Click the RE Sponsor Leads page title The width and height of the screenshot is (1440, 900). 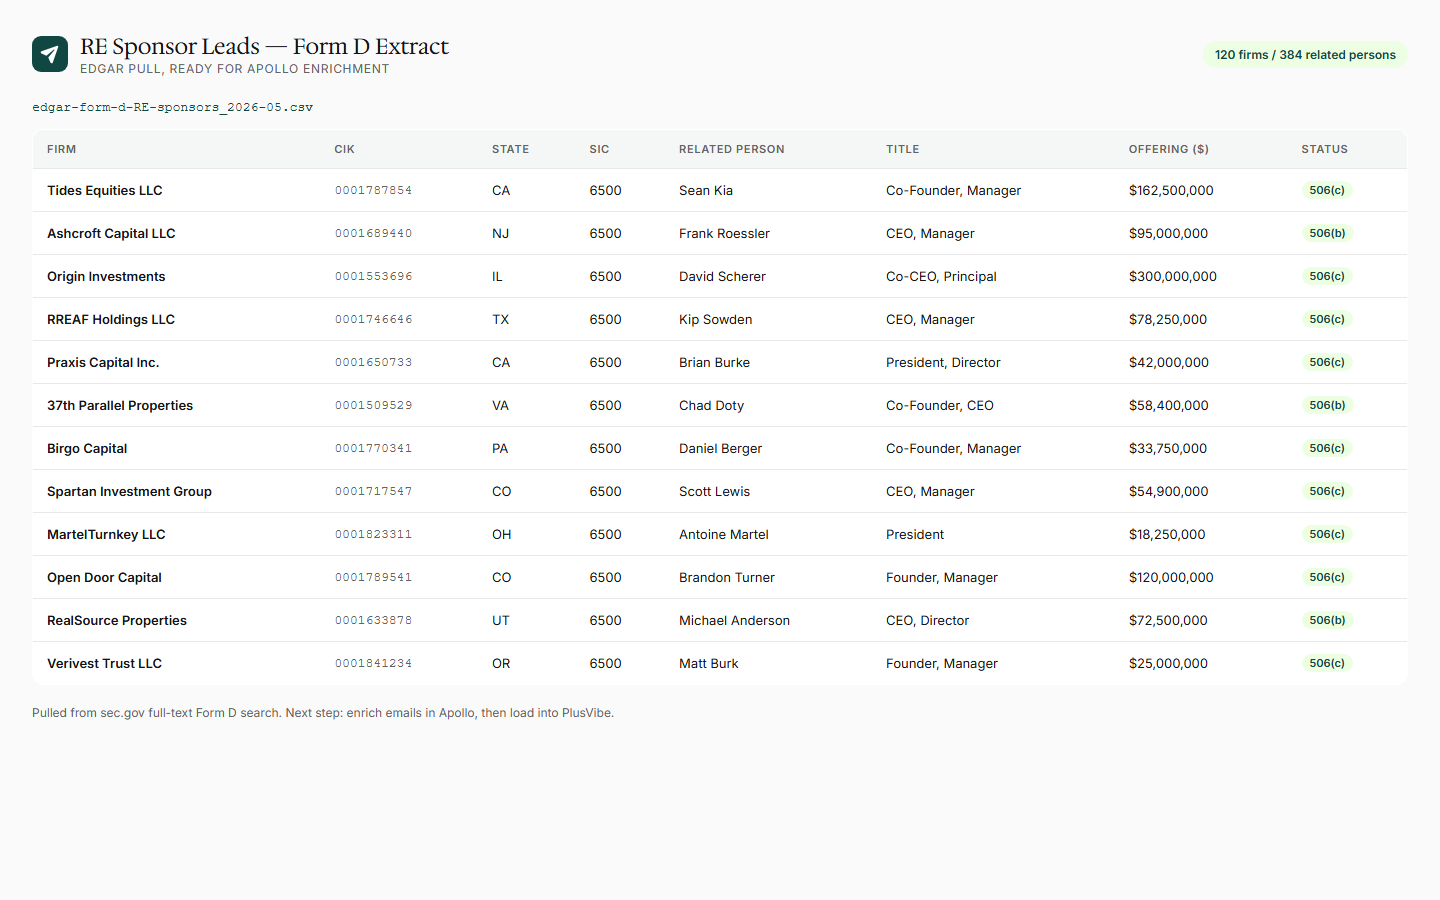click(264, 46)
